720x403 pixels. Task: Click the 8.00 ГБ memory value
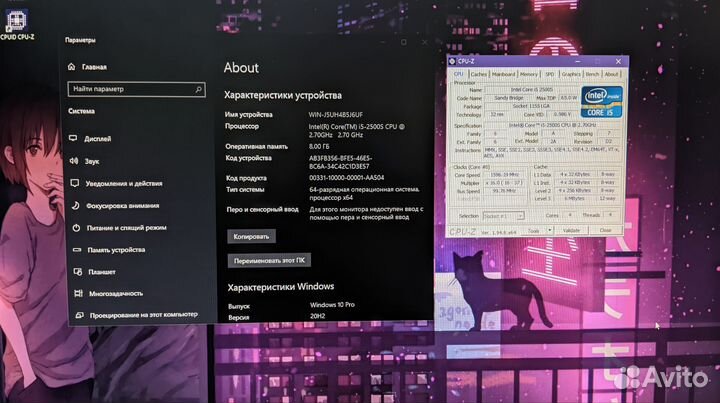tap(319, 146)
